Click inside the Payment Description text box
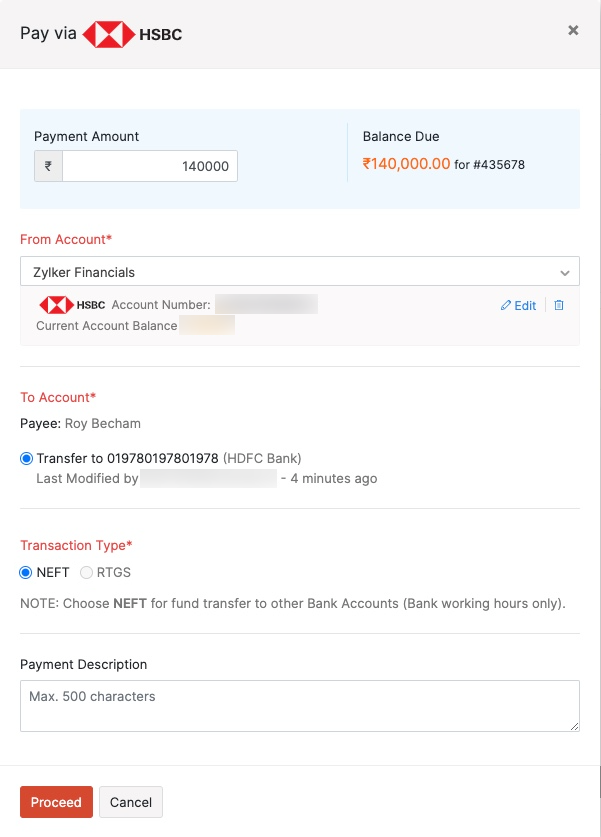The width and height of the screenshot is (601, 837). click(x=300, y=705)
